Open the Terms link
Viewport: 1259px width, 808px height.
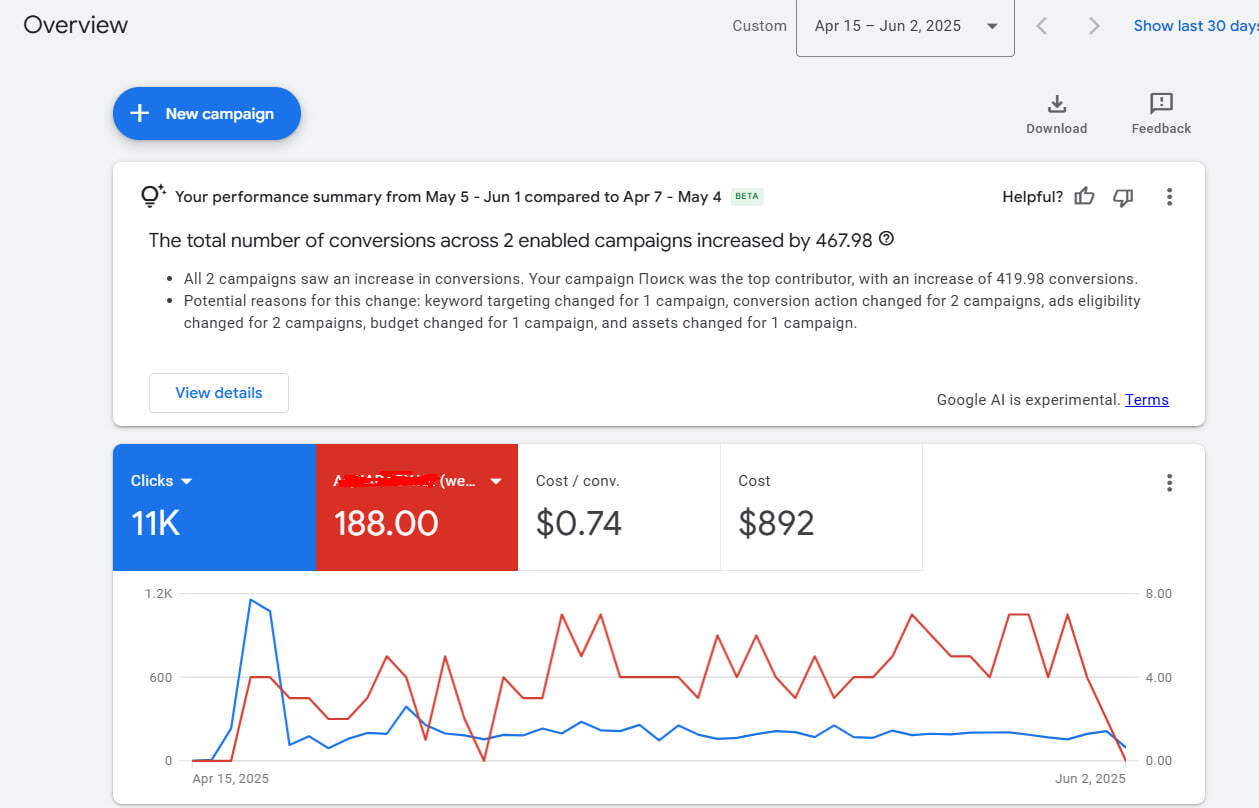tap(1147, 400)
